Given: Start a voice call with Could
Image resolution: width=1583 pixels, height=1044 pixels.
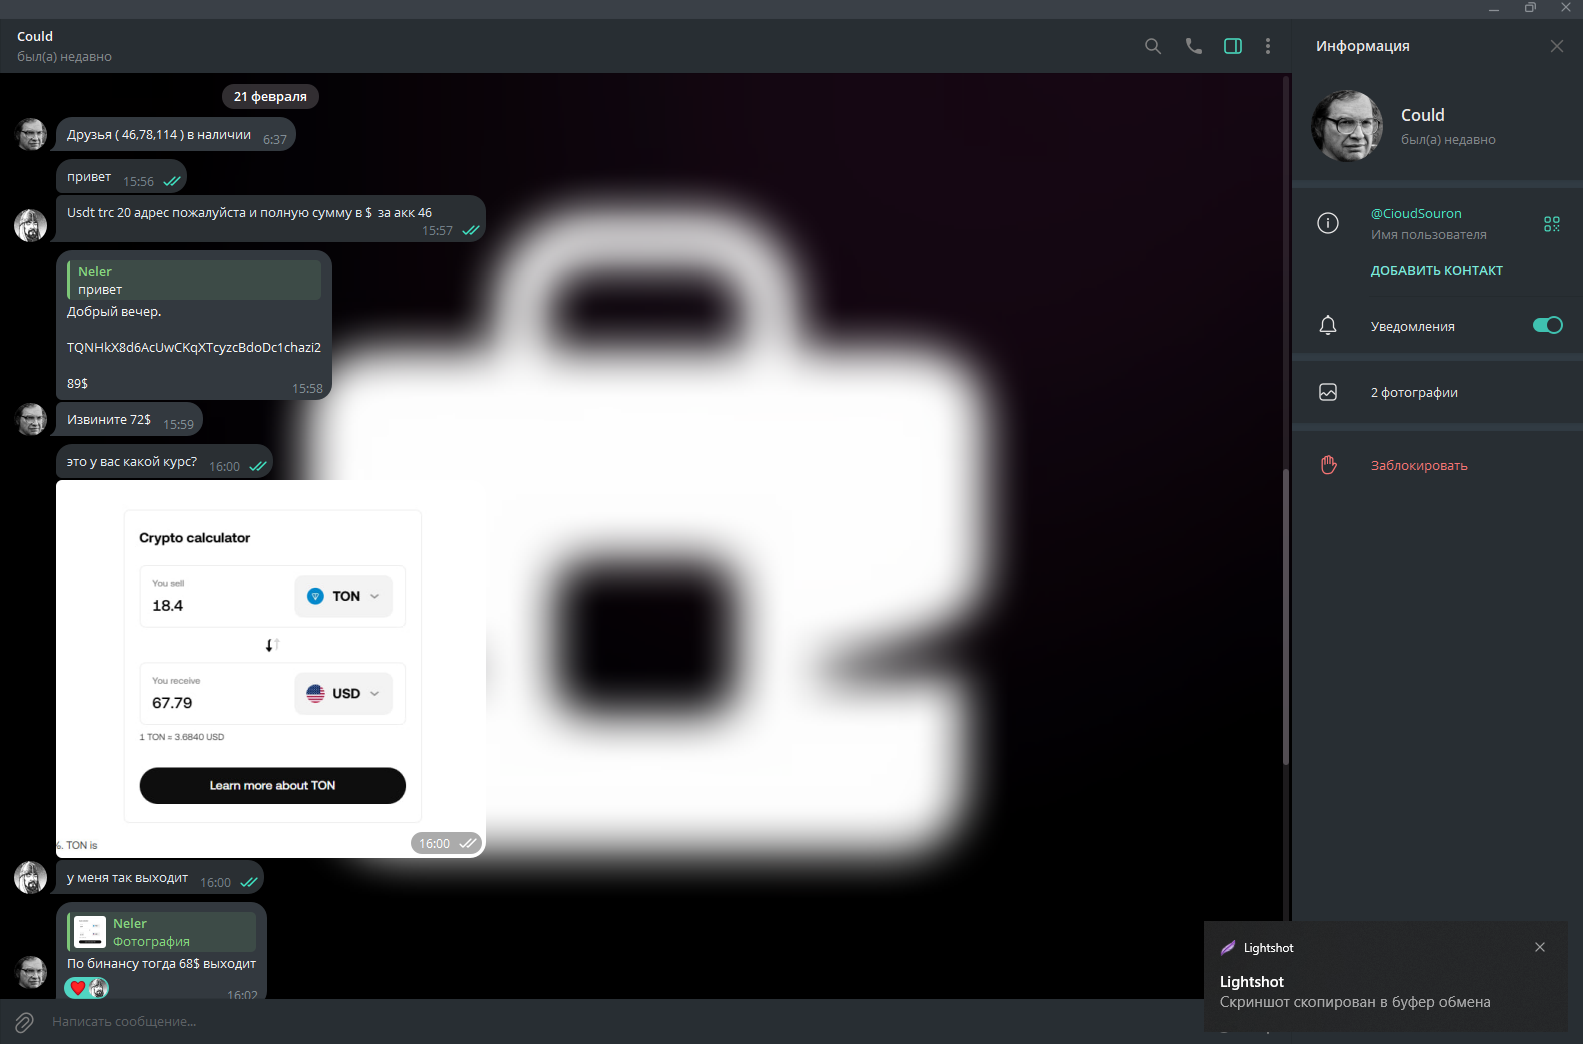Looking at the screenshot, I should 1193,46.
